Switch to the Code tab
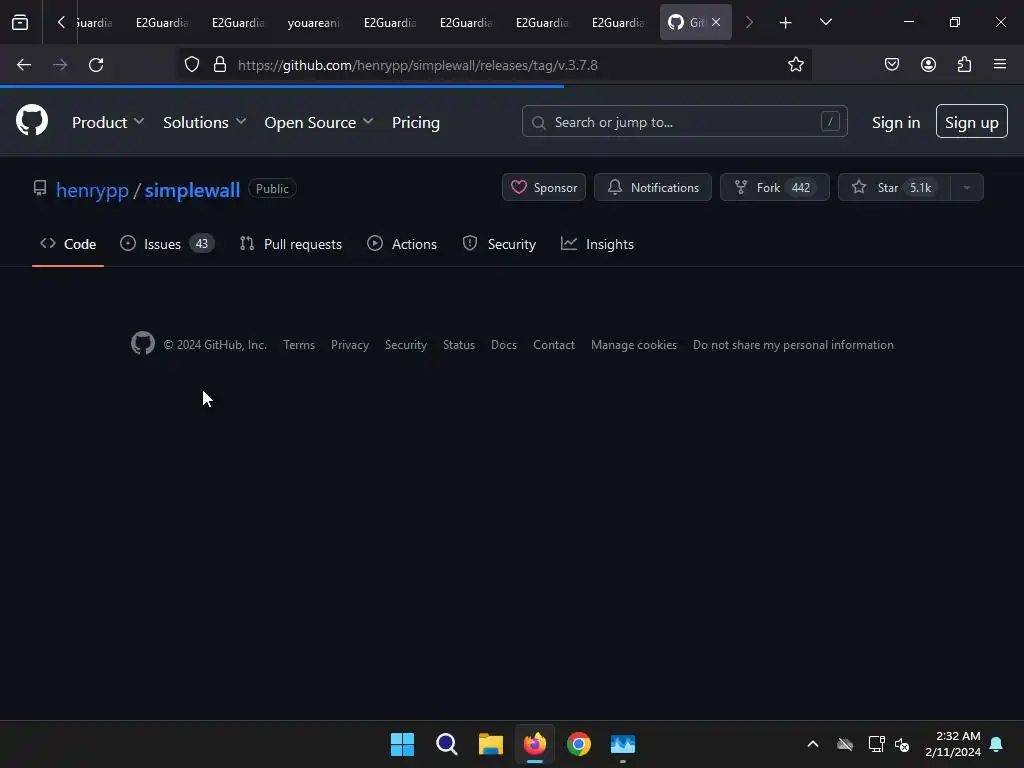 [68, 244]
